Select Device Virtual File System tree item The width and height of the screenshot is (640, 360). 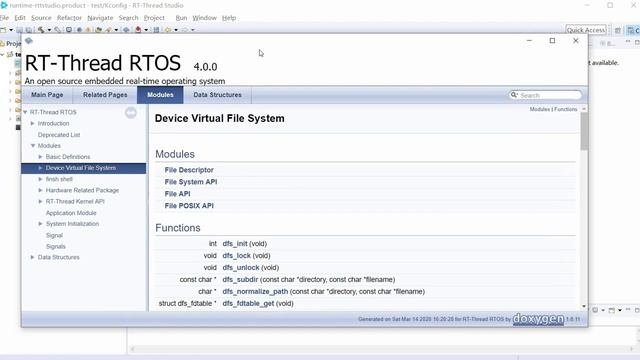(84, 168)
